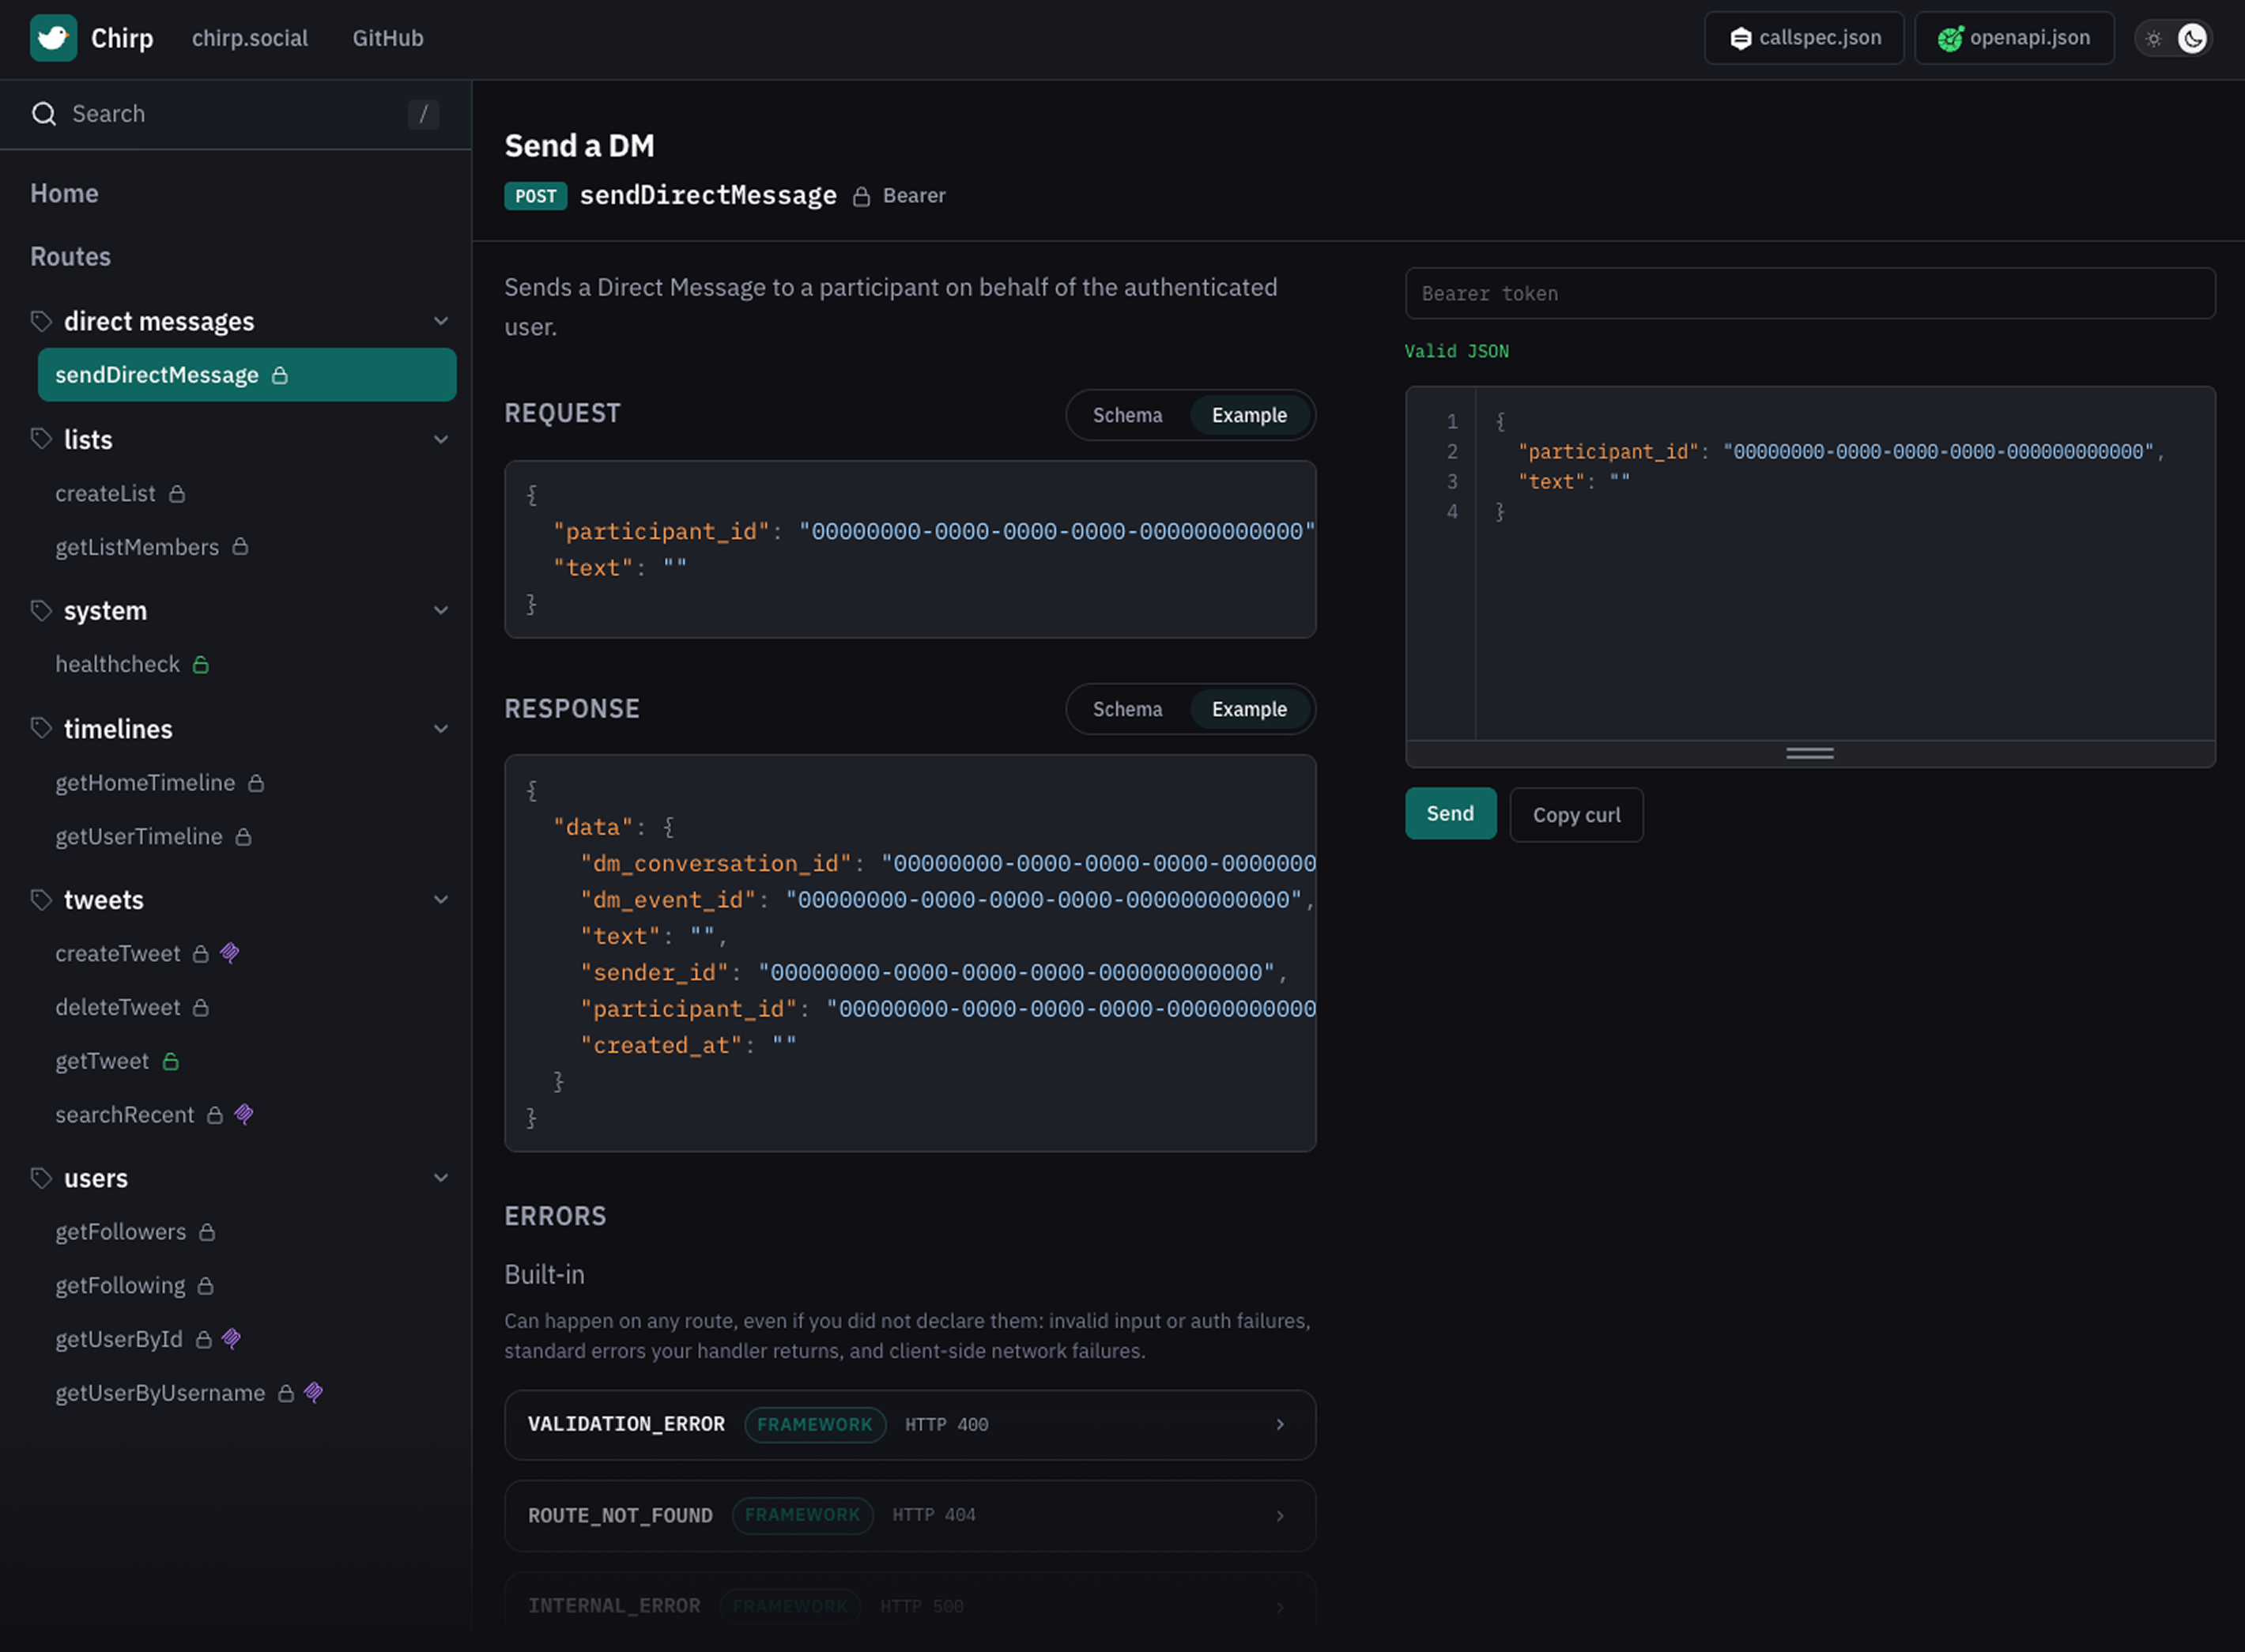Open the searchRecent route

(x=125, y=1114)
